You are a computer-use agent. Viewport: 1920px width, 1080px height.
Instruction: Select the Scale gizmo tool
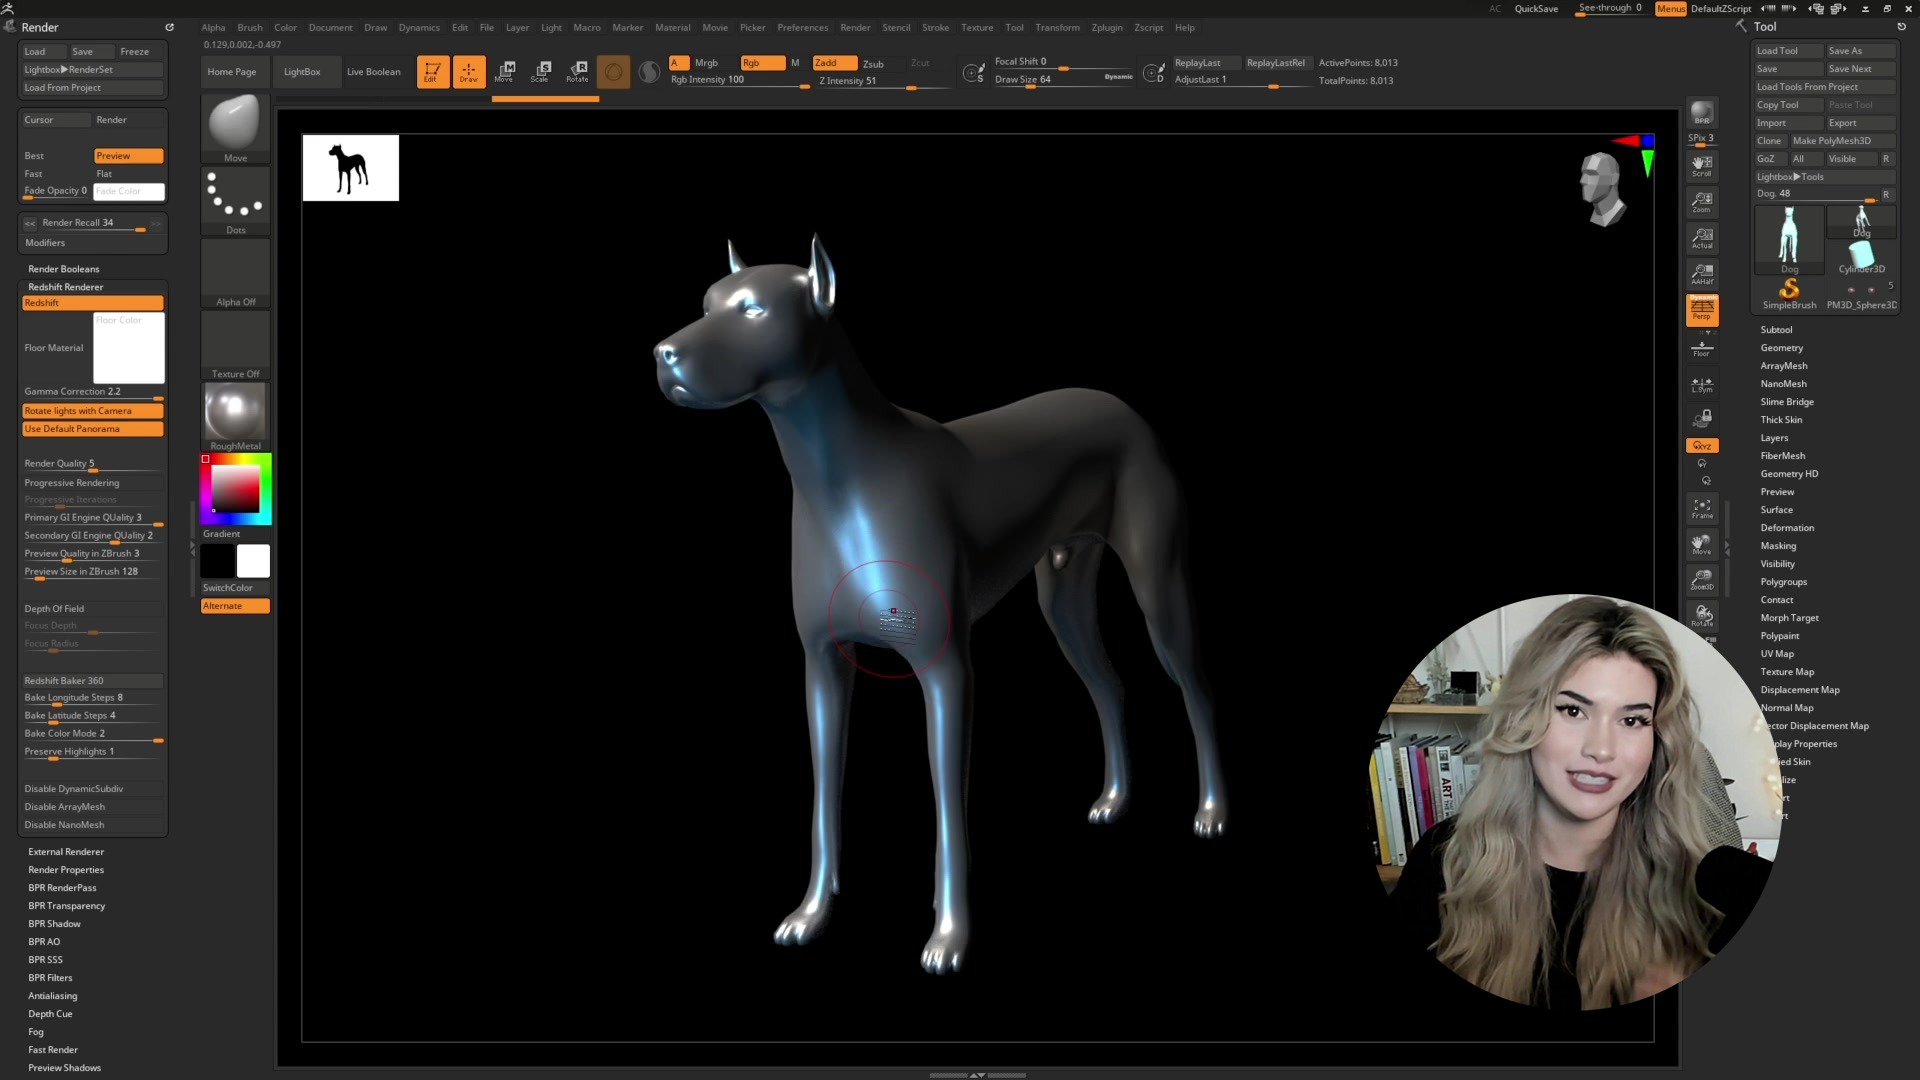540,71
